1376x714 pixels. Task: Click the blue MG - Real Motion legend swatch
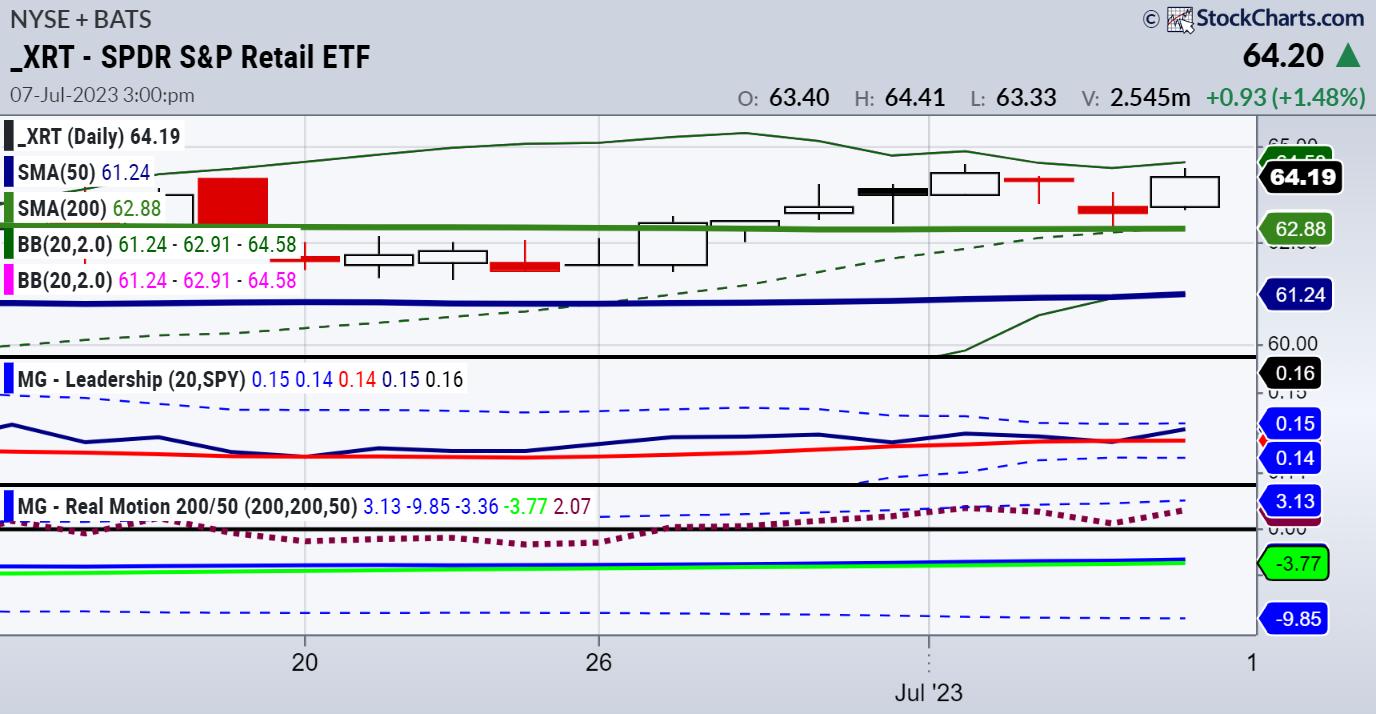(x=8, y=507)
